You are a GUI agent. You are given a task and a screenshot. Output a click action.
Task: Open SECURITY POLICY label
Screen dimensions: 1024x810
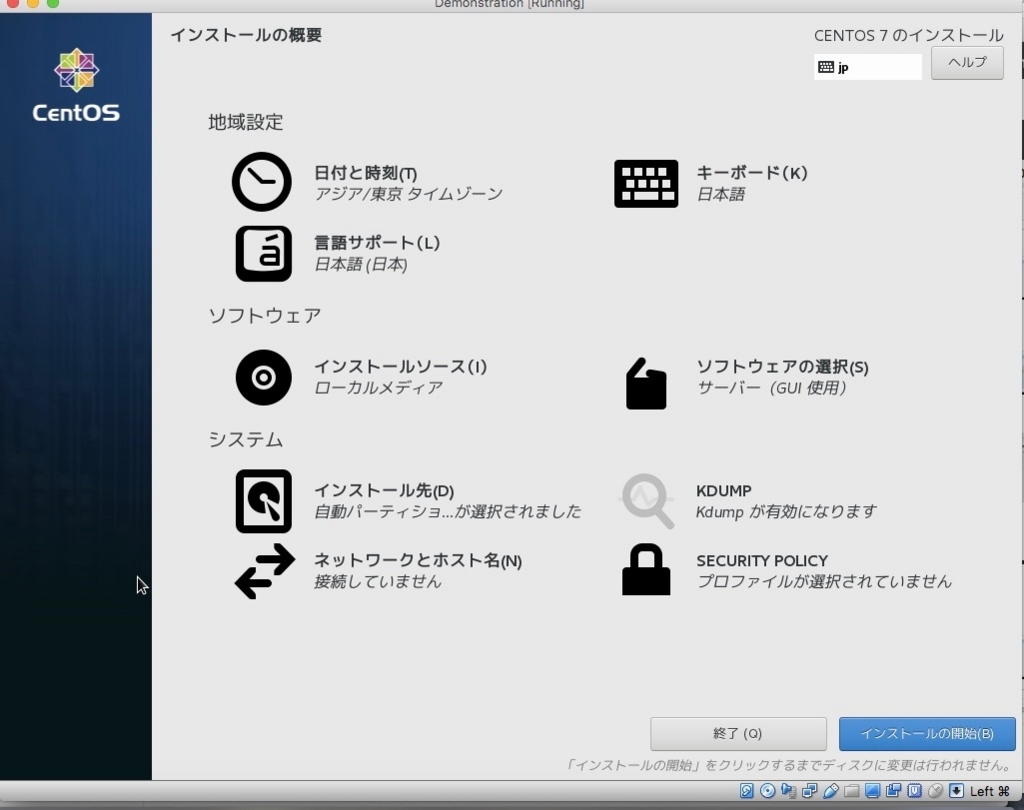762,560
